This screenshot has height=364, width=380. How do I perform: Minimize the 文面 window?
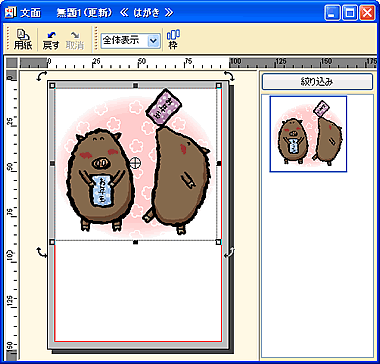[x=332, y=13]
